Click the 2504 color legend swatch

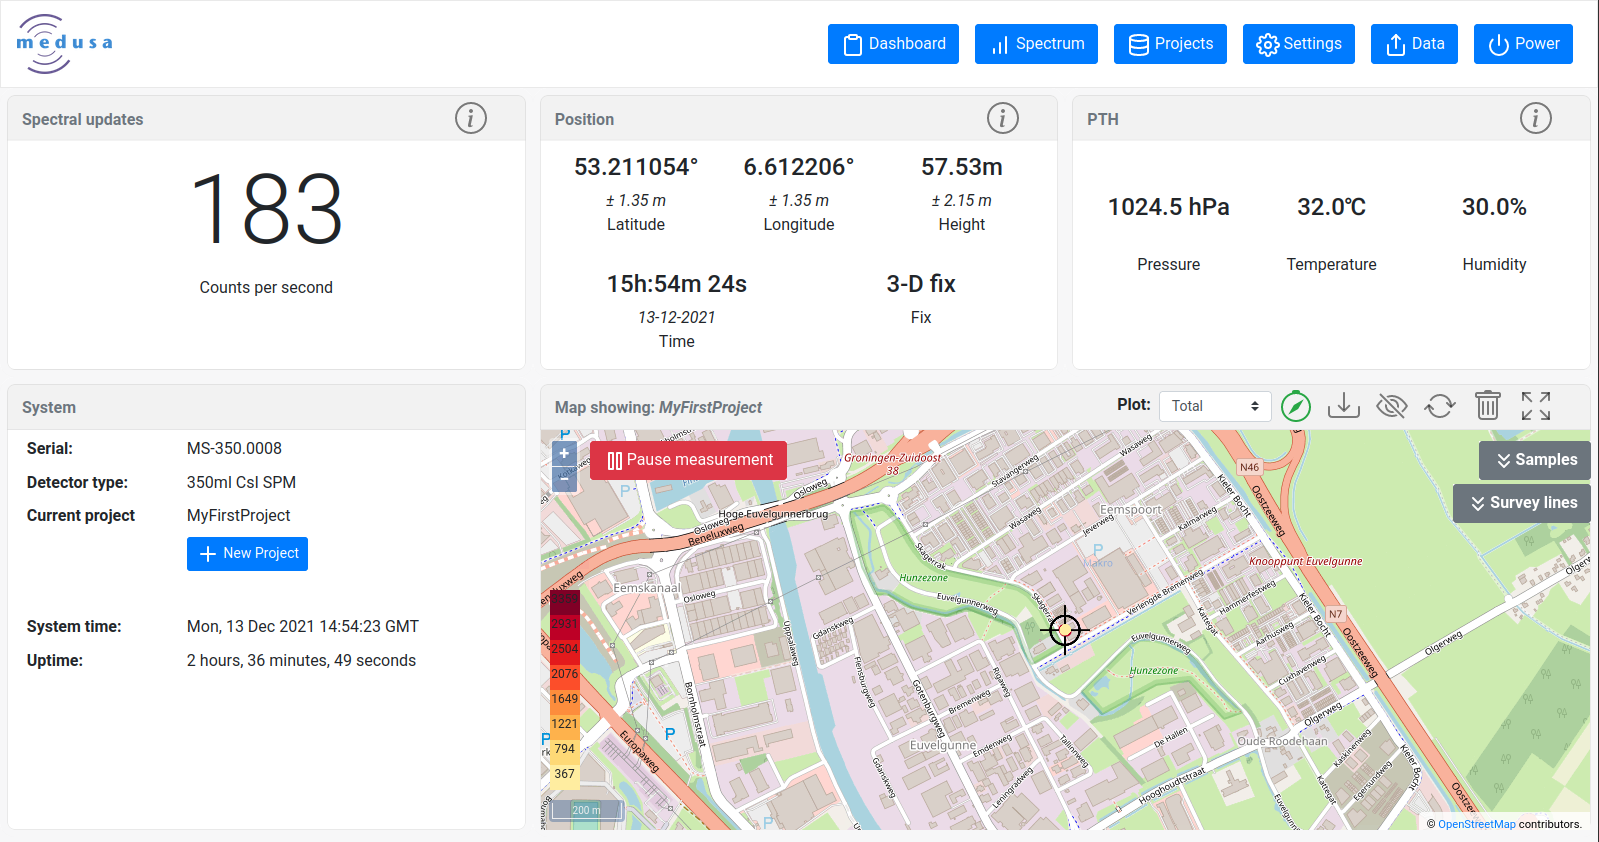565,649
